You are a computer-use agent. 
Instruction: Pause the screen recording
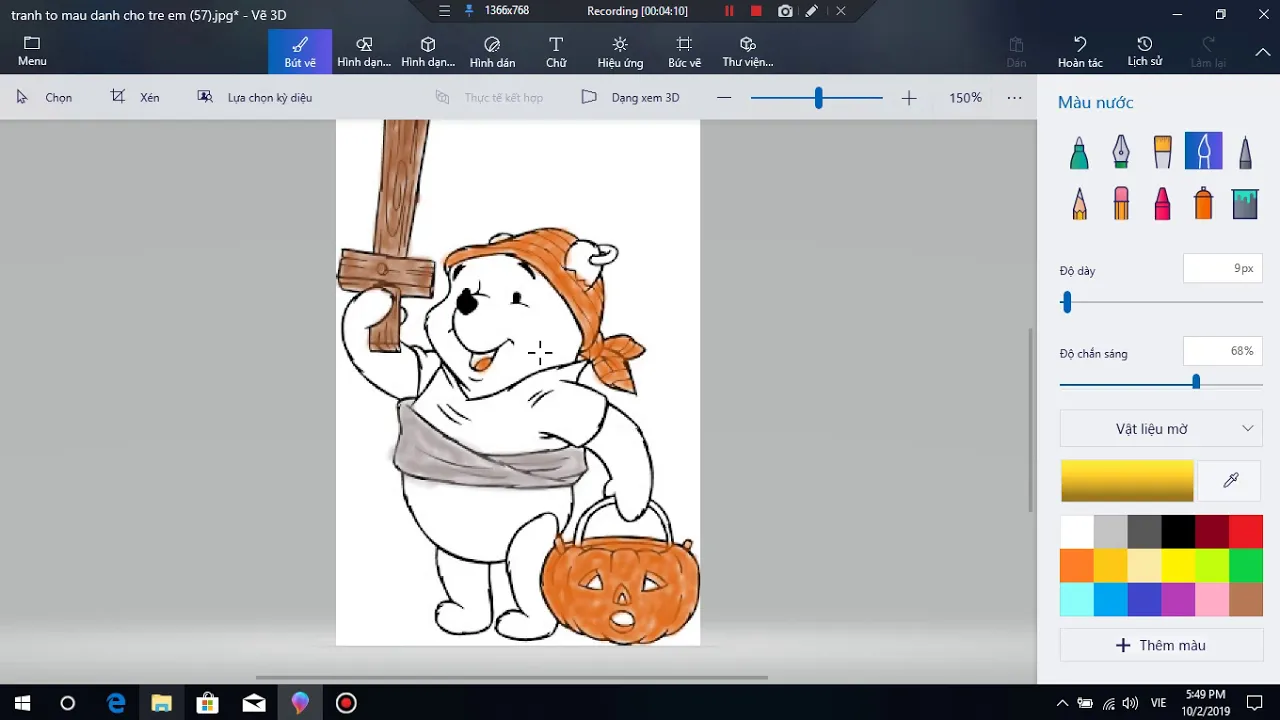(x=729, y=11)
